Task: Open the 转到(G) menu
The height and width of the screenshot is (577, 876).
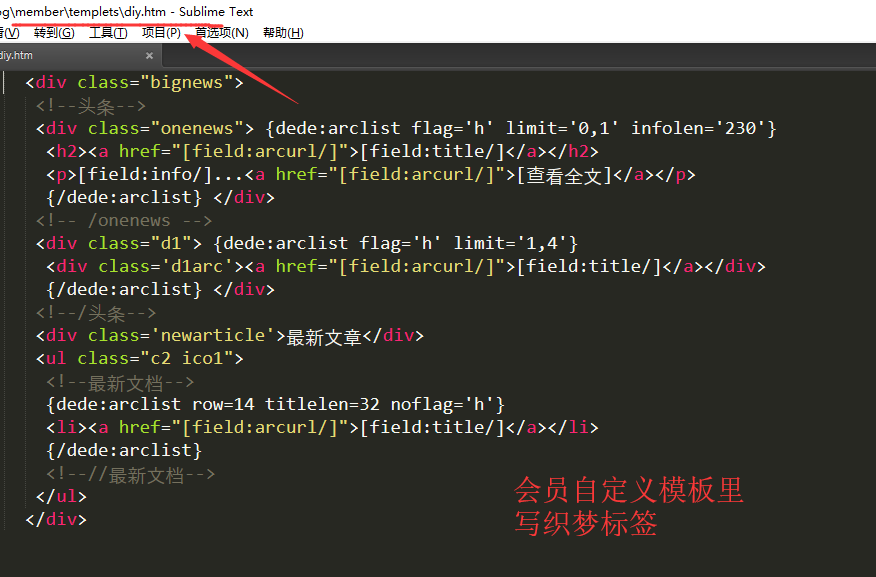Action: [53, 33]
